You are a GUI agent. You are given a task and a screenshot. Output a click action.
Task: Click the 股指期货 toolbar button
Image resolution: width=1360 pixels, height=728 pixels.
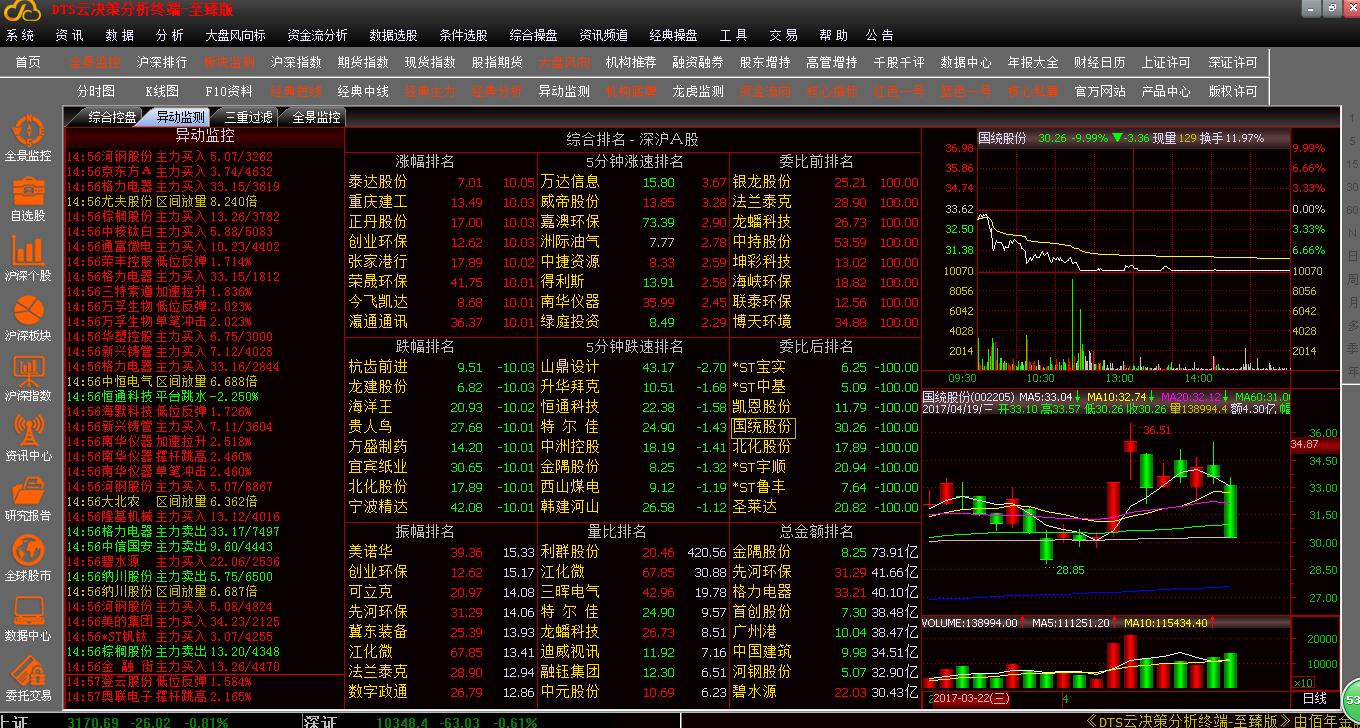coord(497,62)
